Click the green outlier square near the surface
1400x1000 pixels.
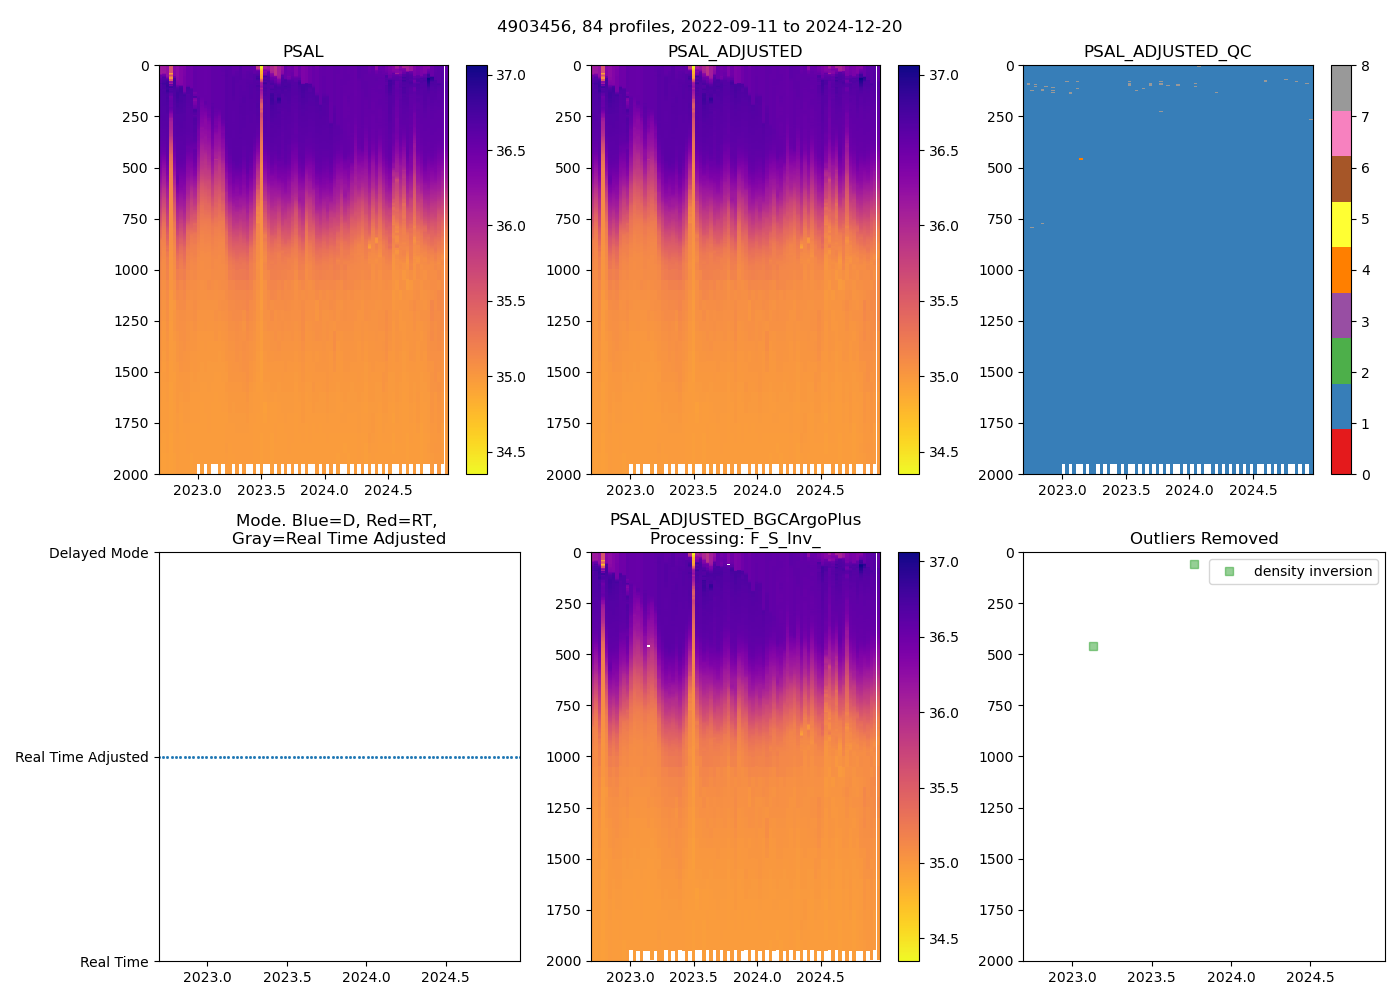(x=1194, y=564)
